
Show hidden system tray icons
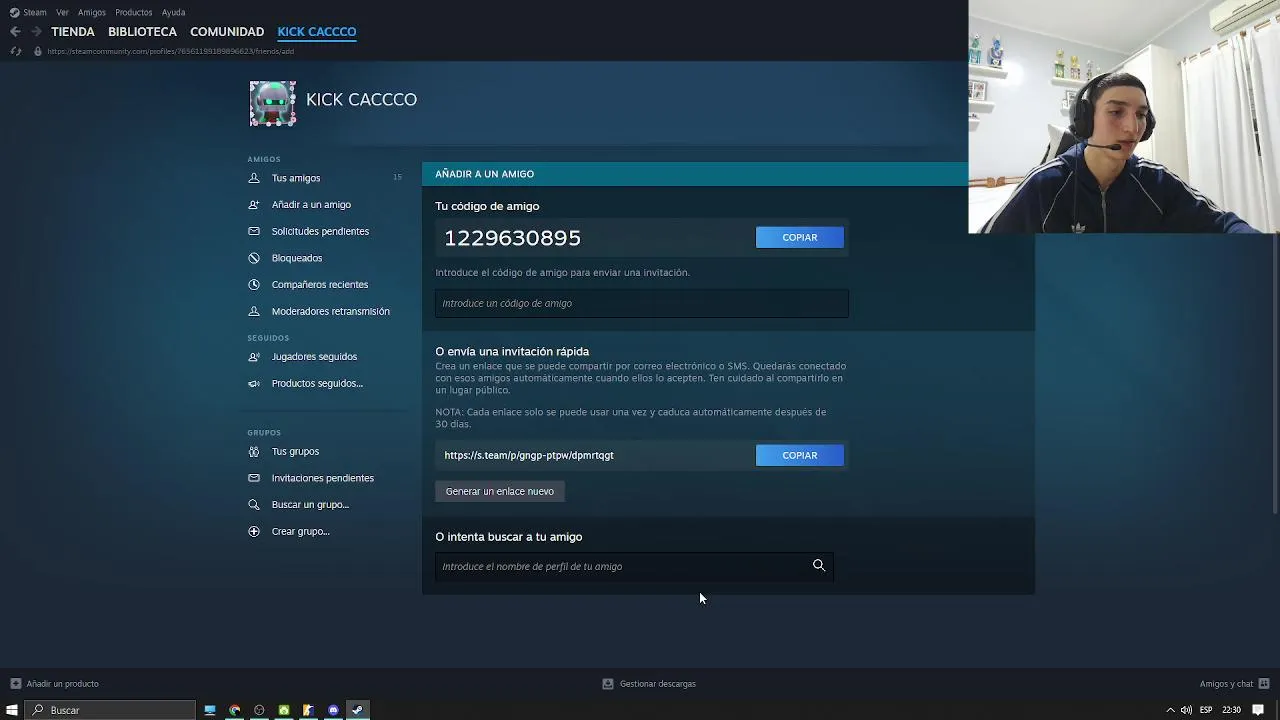pos(1170,710)
